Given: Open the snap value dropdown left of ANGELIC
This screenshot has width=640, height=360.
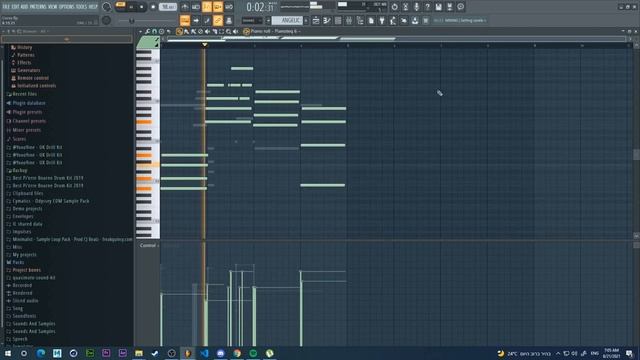Looking at the screenshot, I should [253, 20].
